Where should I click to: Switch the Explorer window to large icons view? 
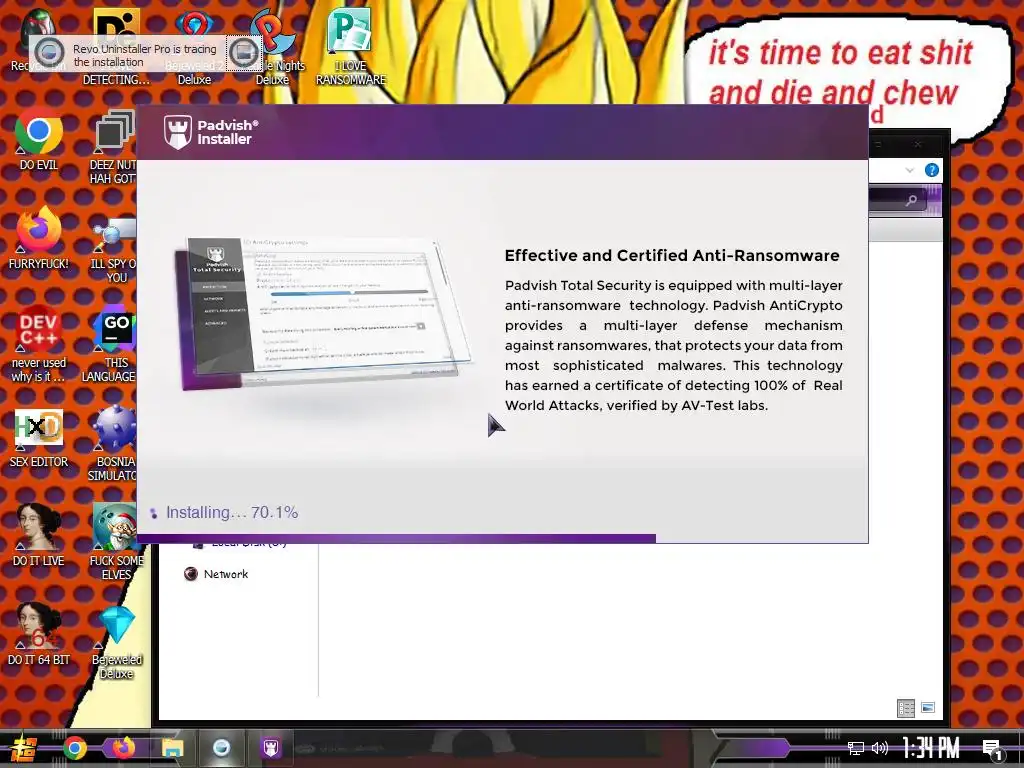[928, 707]
